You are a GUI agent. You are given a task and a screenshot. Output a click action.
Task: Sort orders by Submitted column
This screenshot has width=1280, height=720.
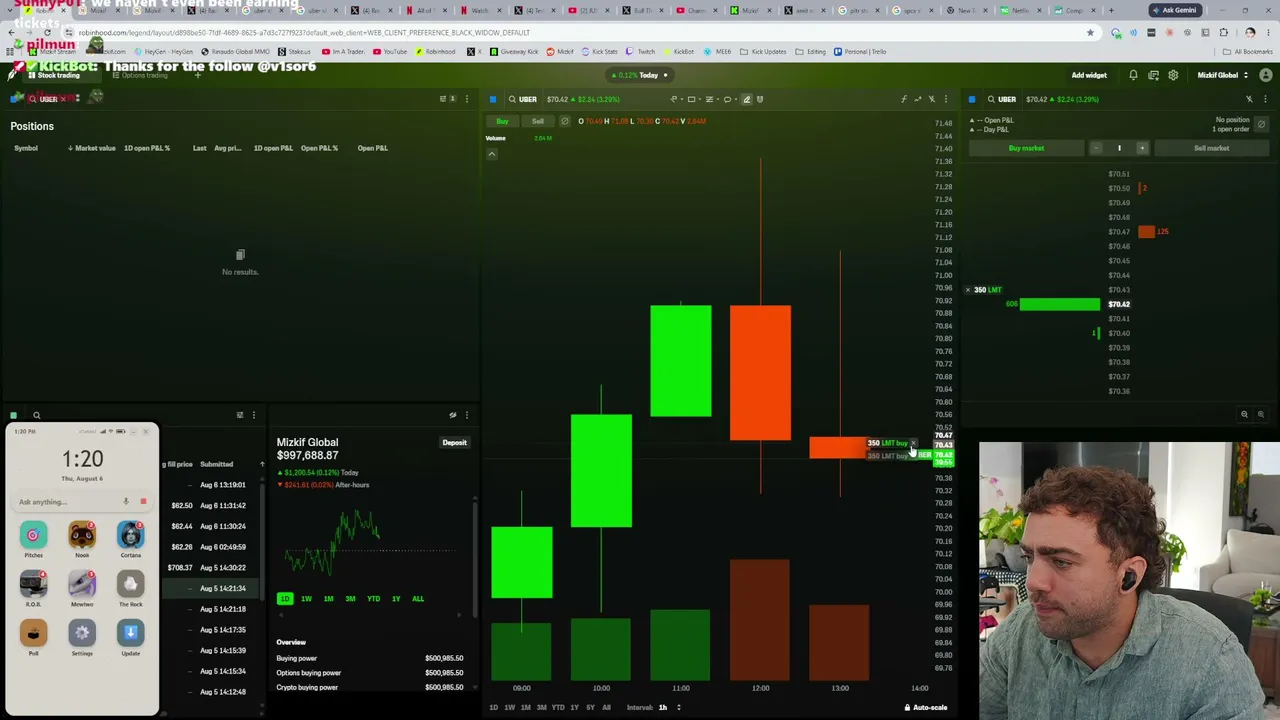(217, 464)
